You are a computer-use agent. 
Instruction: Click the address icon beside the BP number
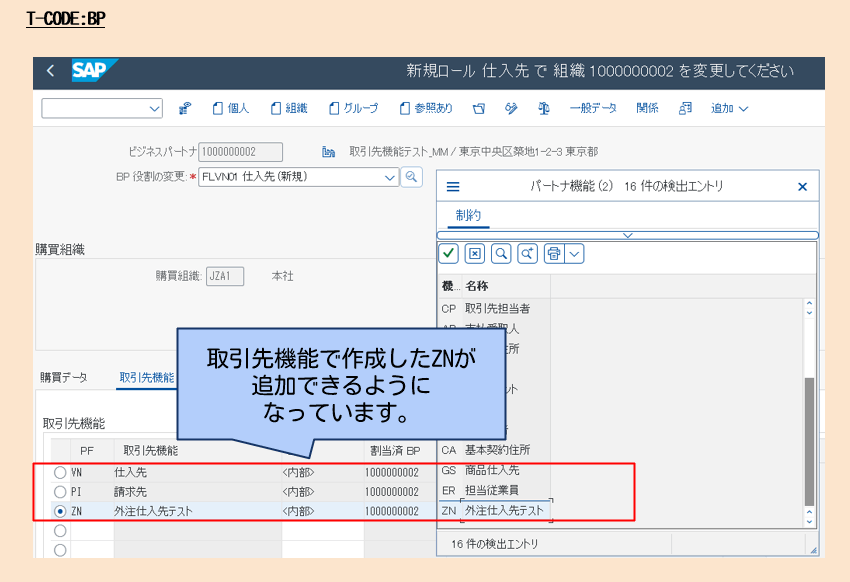point(328,152)
